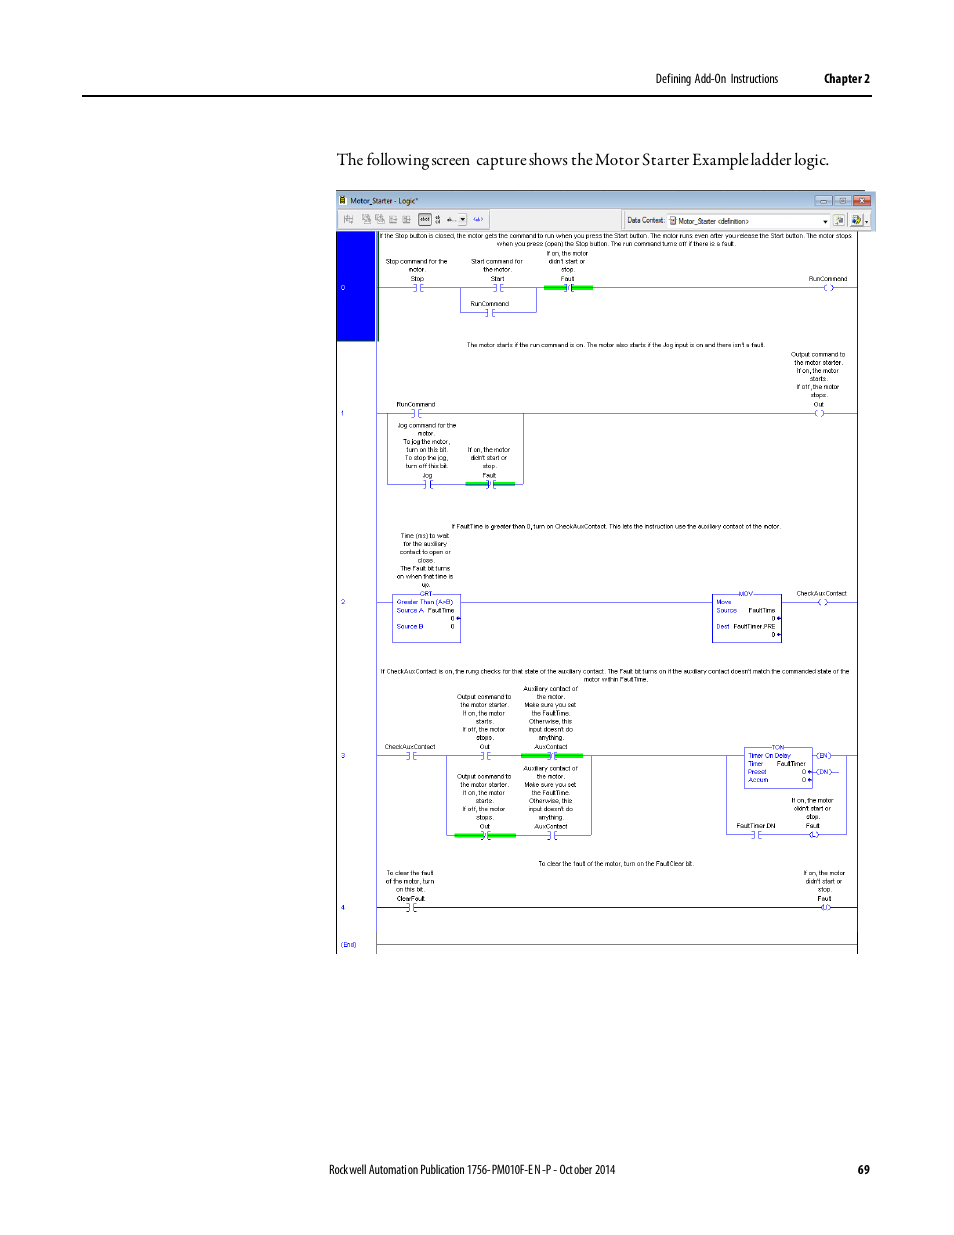Viewport: 954px width, 1235px height.
Task: Click the EN output of the TON timer
Action: 824,756
